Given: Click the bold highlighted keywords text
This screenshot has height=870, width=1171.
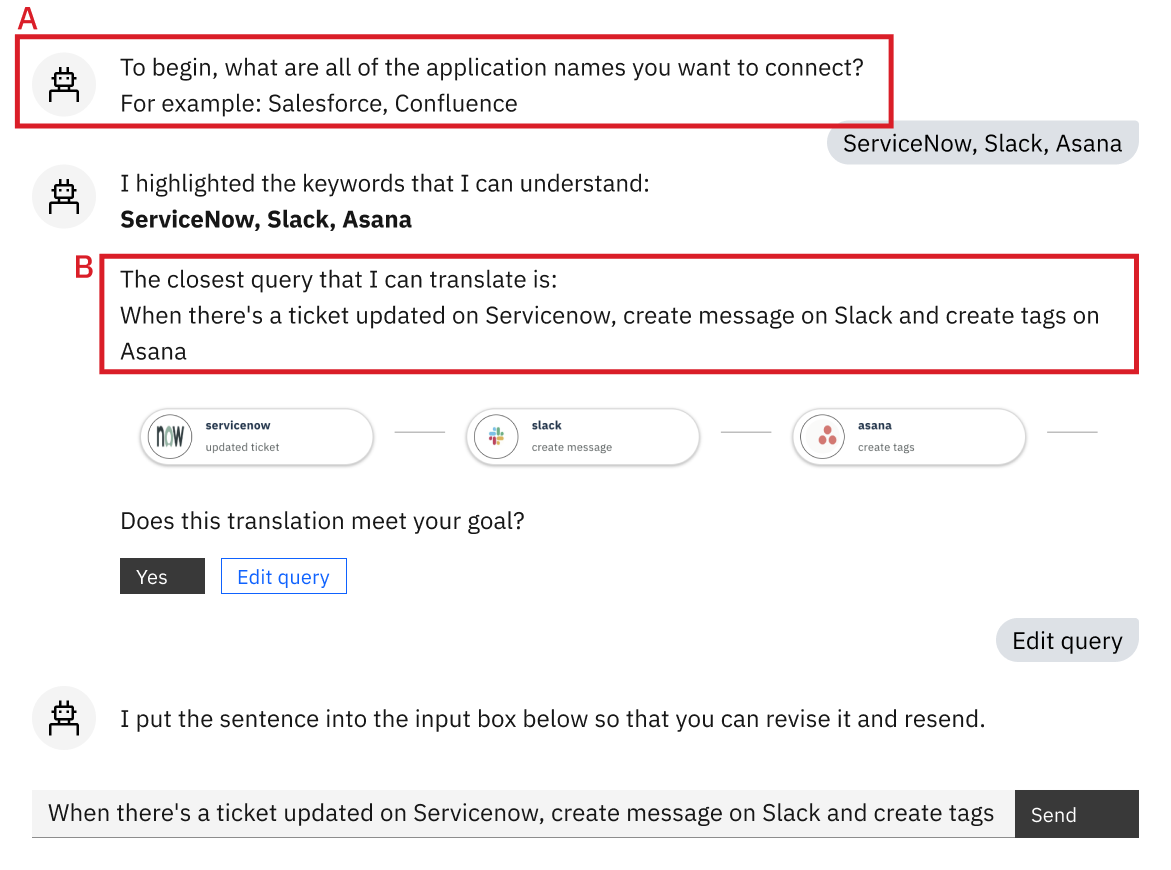Looking at the screenshot, I should (x=266, y=220).
